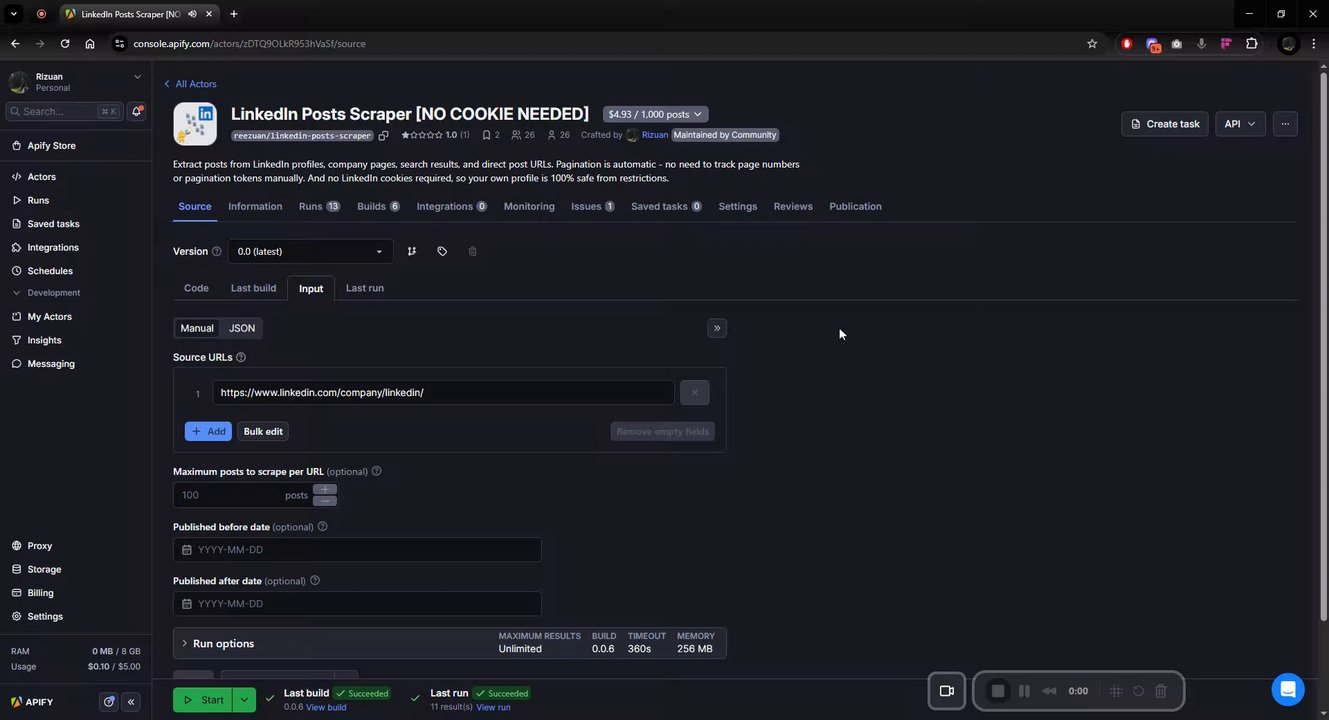This screenshot has width=1329, height=720.
Task: Open author Rizuan profile link
Action: pyautogui.click(x=654, y=135)
